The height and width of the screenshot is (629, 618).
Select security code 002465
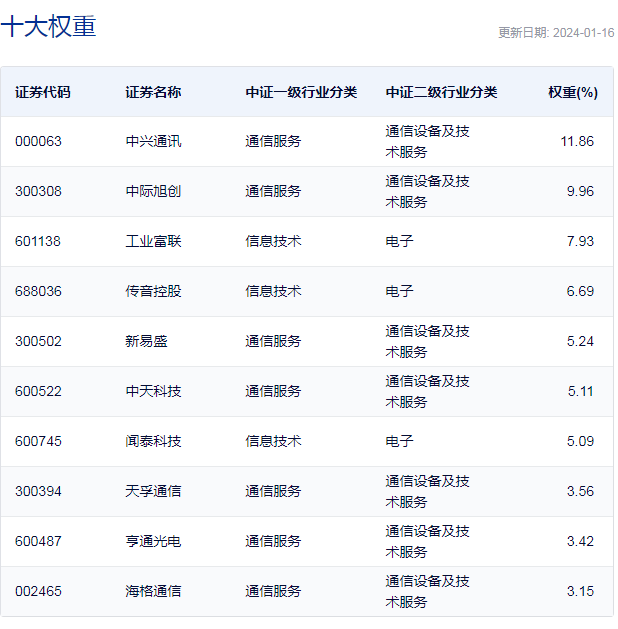38,591
